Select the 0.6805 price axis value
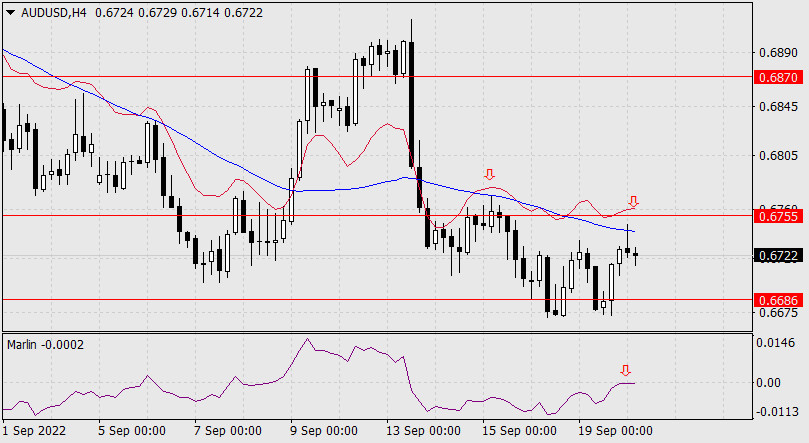This screenshot has width=809, height=443. [779, 155]
